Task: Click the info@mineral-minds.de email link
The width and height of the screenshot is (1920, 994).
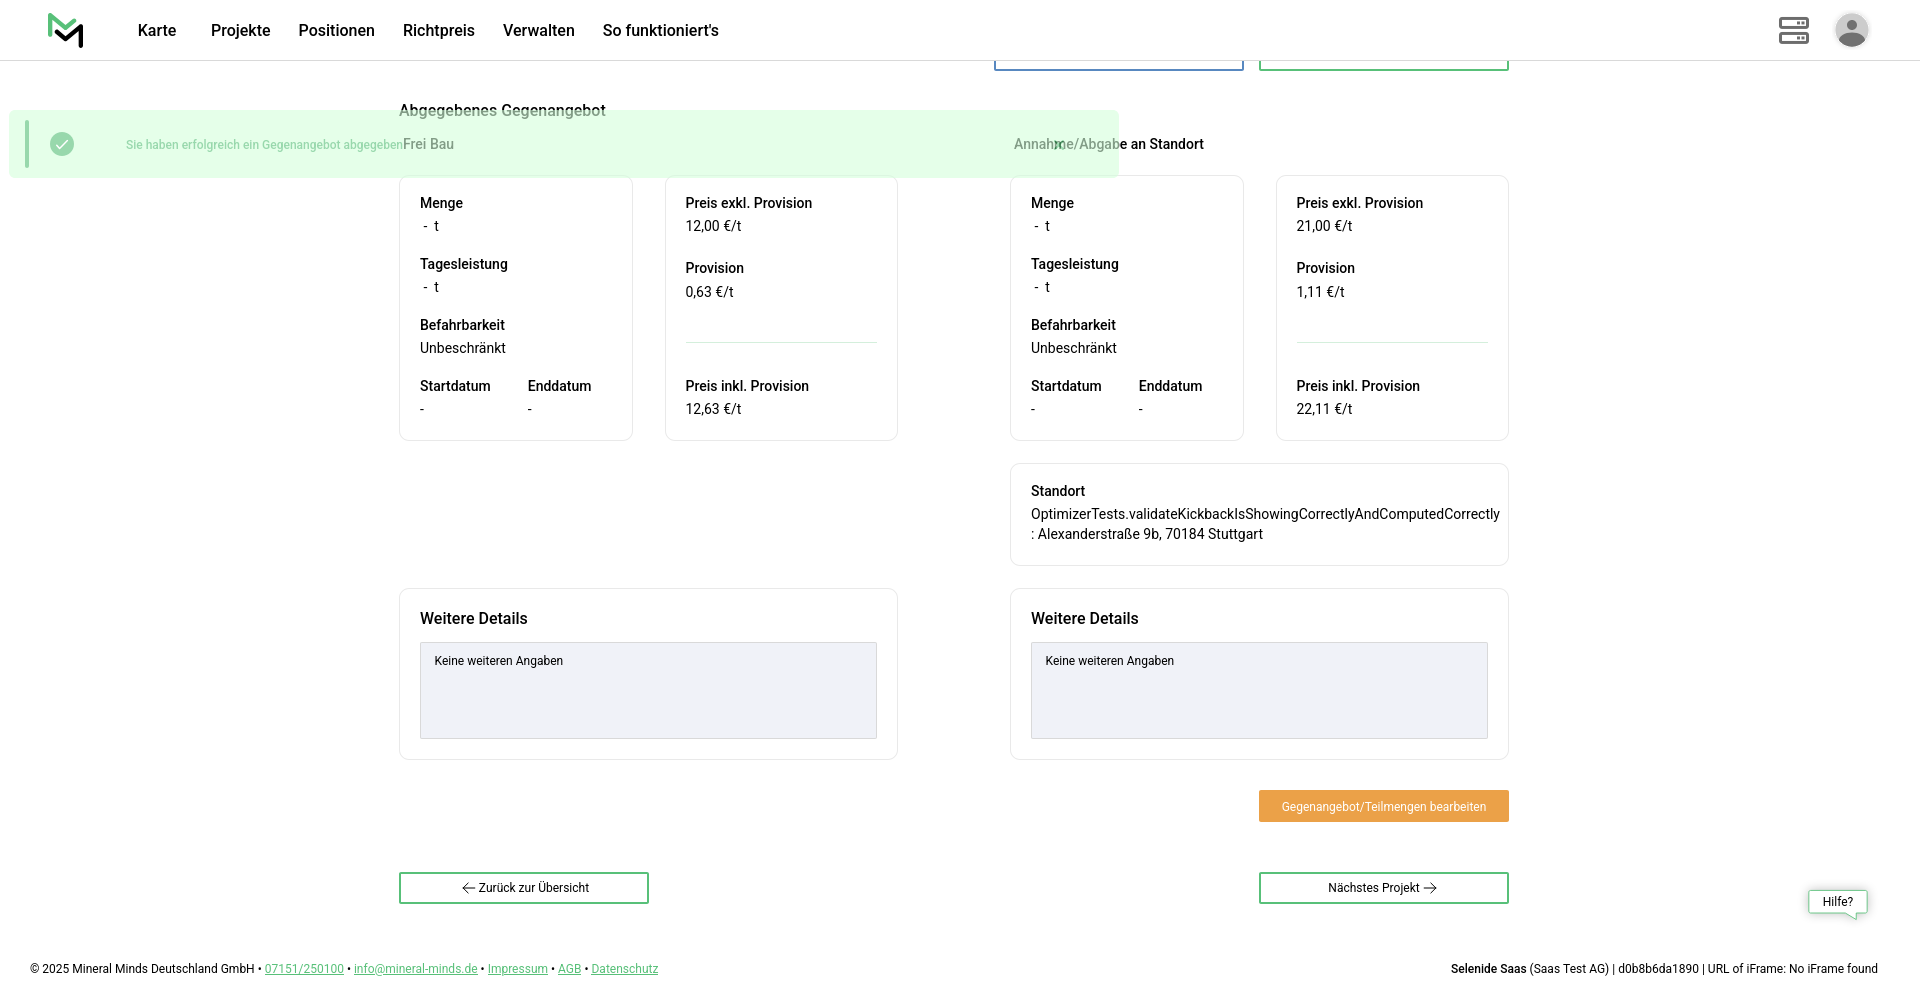Action: (x=415, y=969)
